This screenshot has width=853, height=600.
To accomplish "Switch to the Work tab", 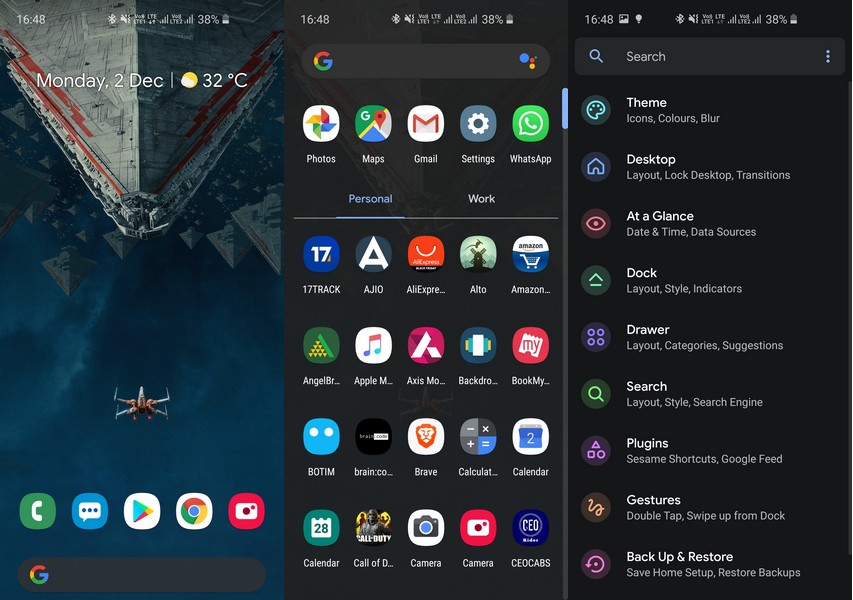I will [481, 199].
